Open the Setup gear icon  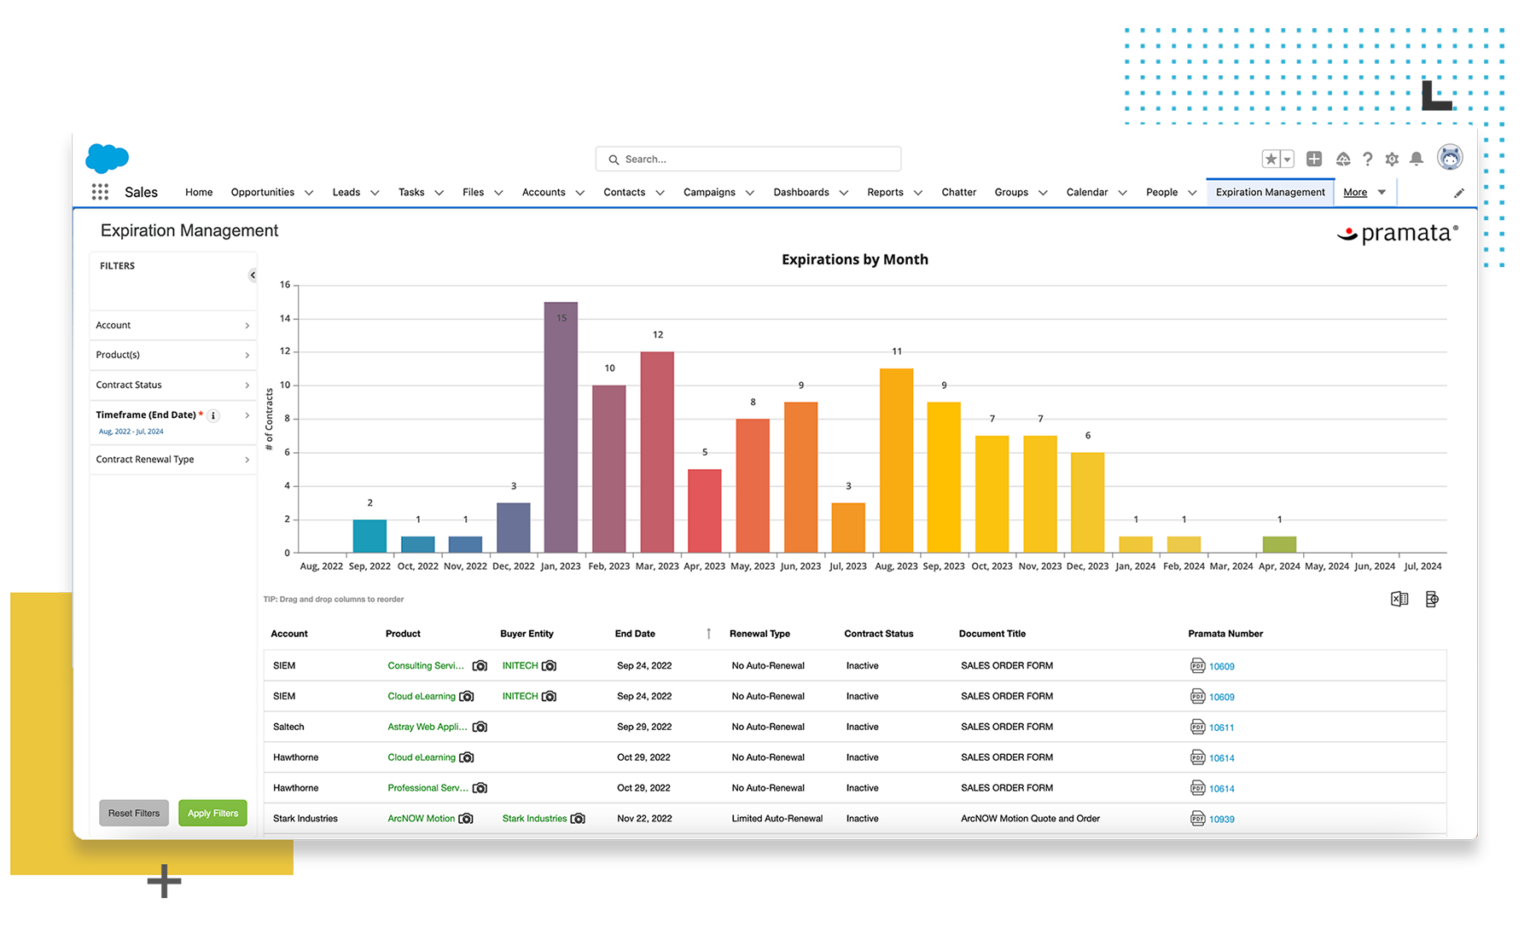coord(1391,158)
